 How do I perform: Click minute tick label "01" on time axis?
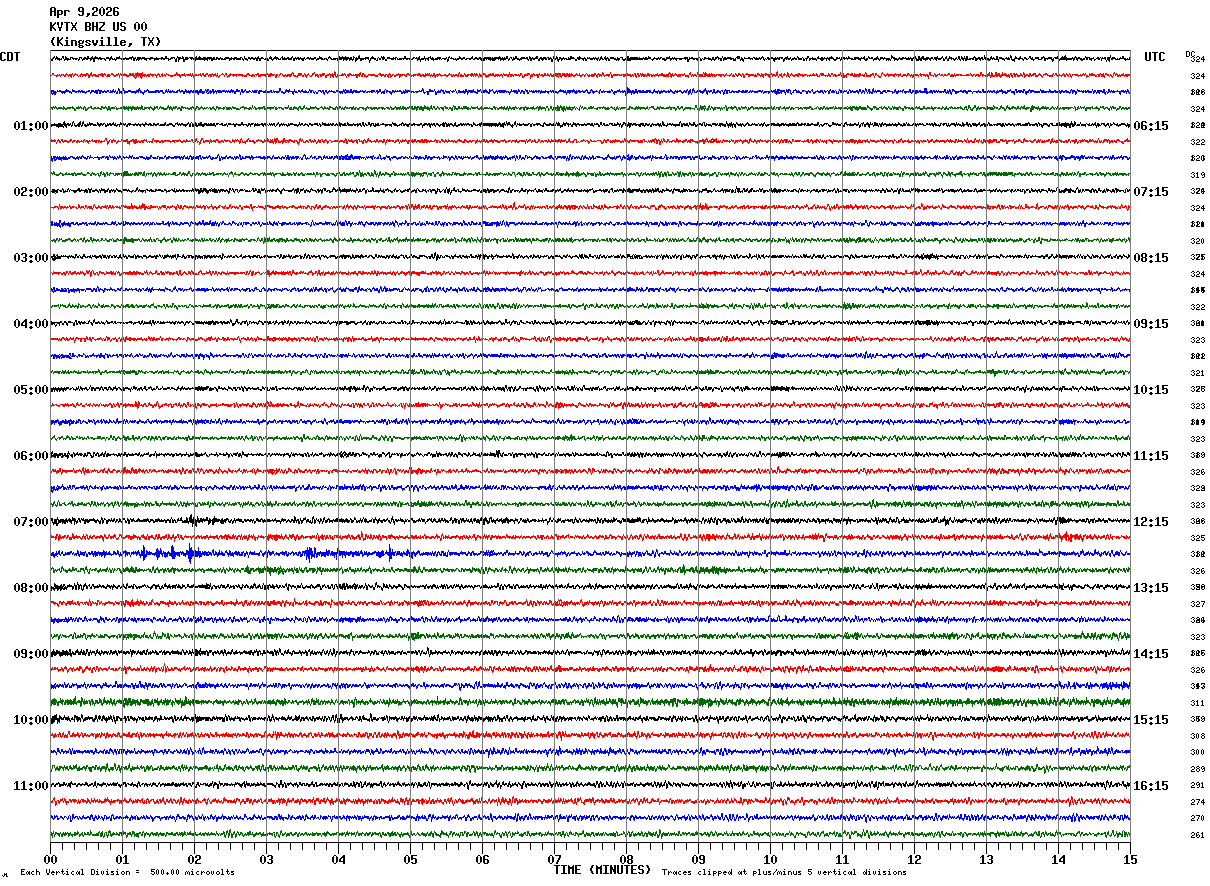coord(122,859)
